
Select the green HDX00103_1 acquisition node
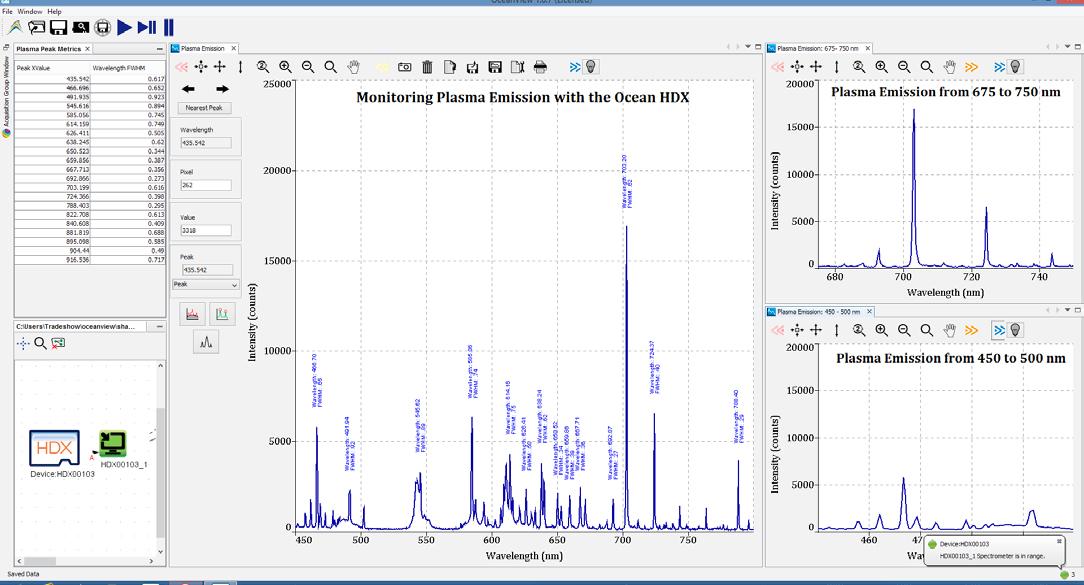coord(113,443)
